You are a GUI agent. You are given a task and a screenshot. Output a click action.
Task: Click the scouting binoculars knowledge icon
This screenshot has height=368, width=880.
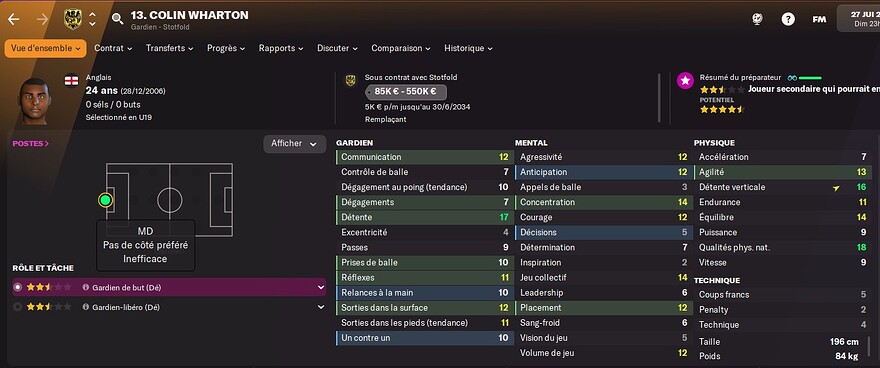click(x=792, y=77)
